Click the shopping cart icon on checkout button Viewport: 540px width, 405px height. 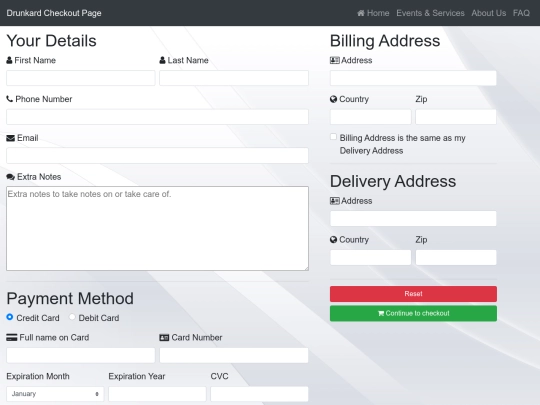(x=381, y=313)
